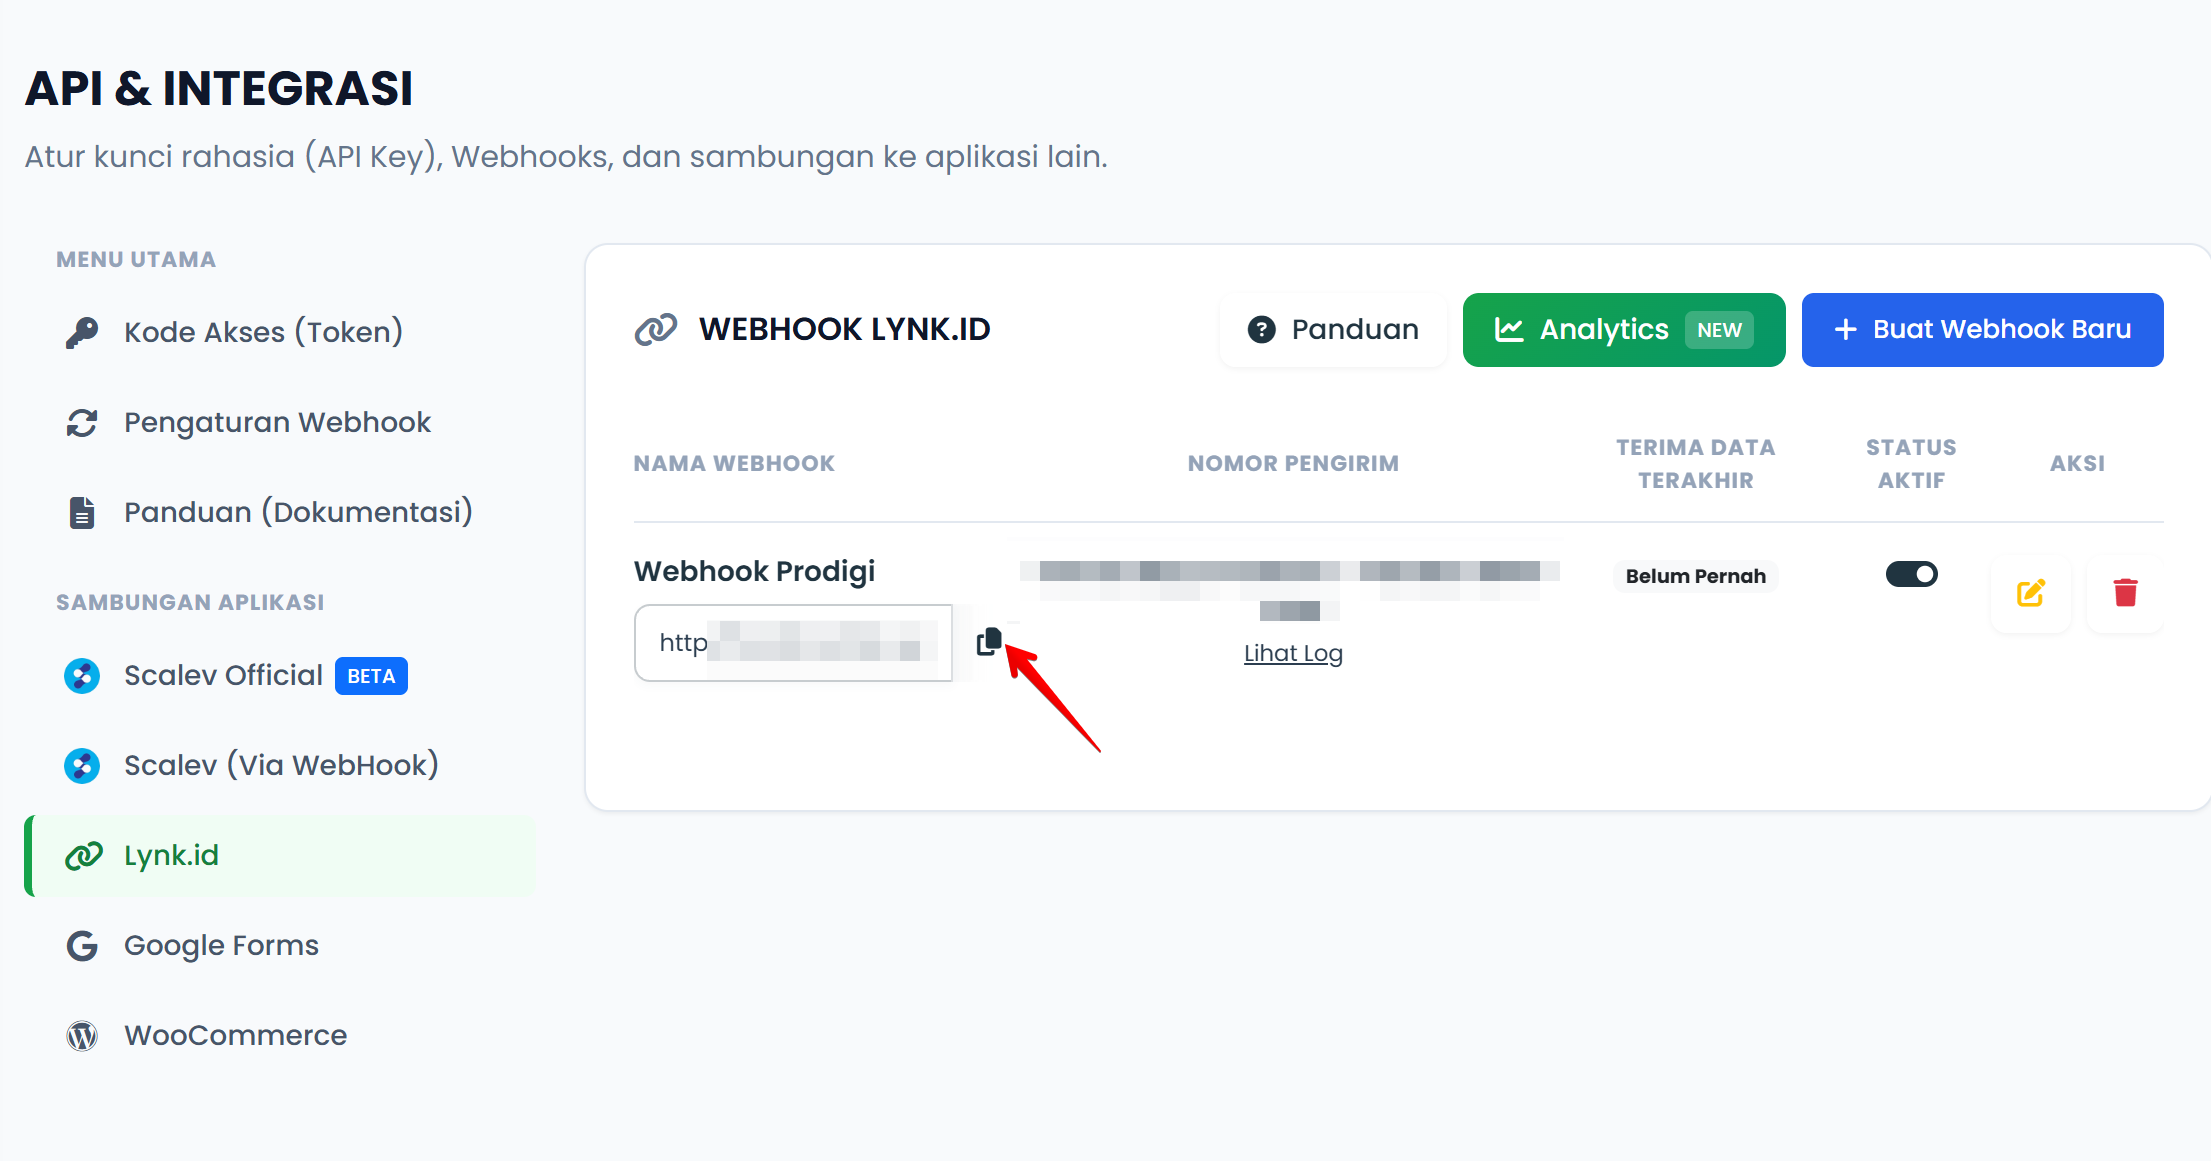The width and height of the screenshot is (2211, 1161).
Task: Copy the webhook URL with the copy icon
Action: tap(989, 641)
